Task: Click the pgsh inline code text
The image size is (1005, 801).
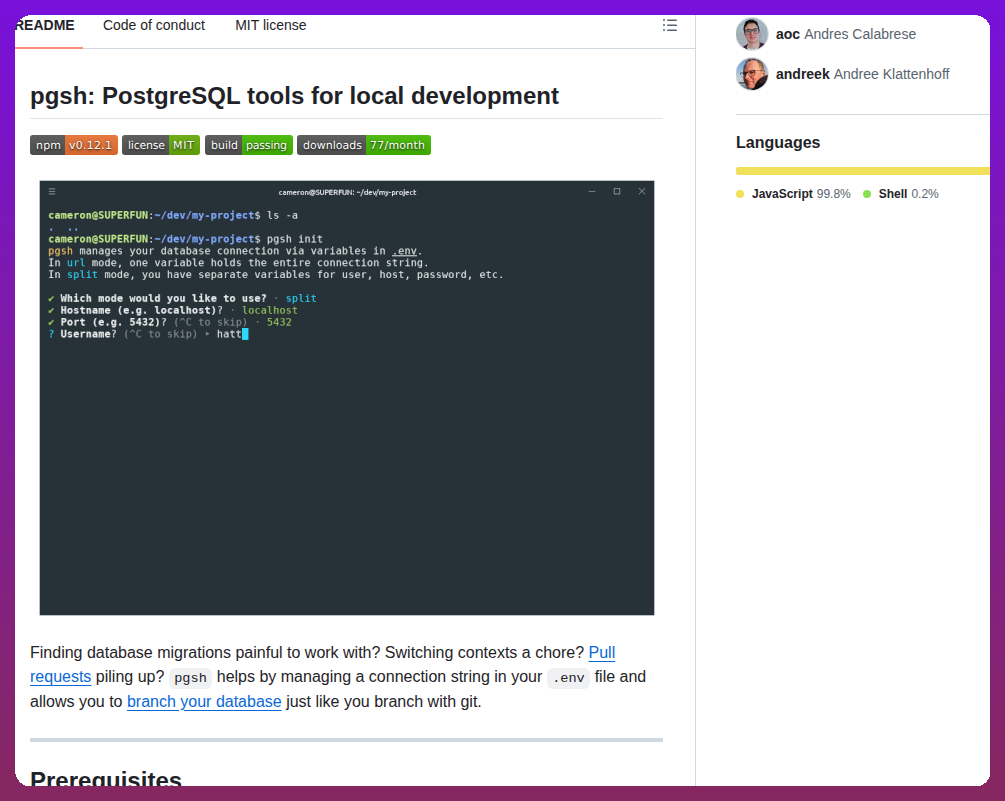Action: click(190, 677)
